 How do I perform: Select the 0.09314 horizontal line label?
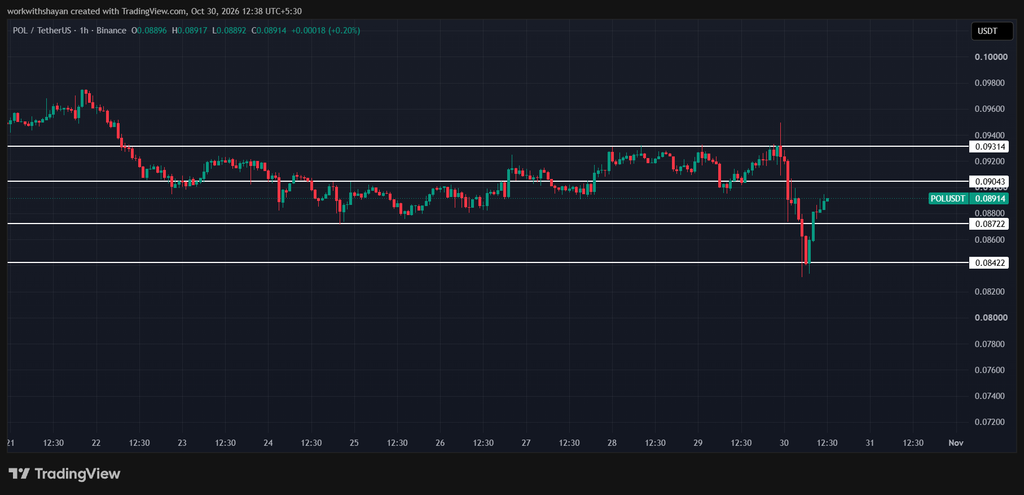[x=989, y=146]
